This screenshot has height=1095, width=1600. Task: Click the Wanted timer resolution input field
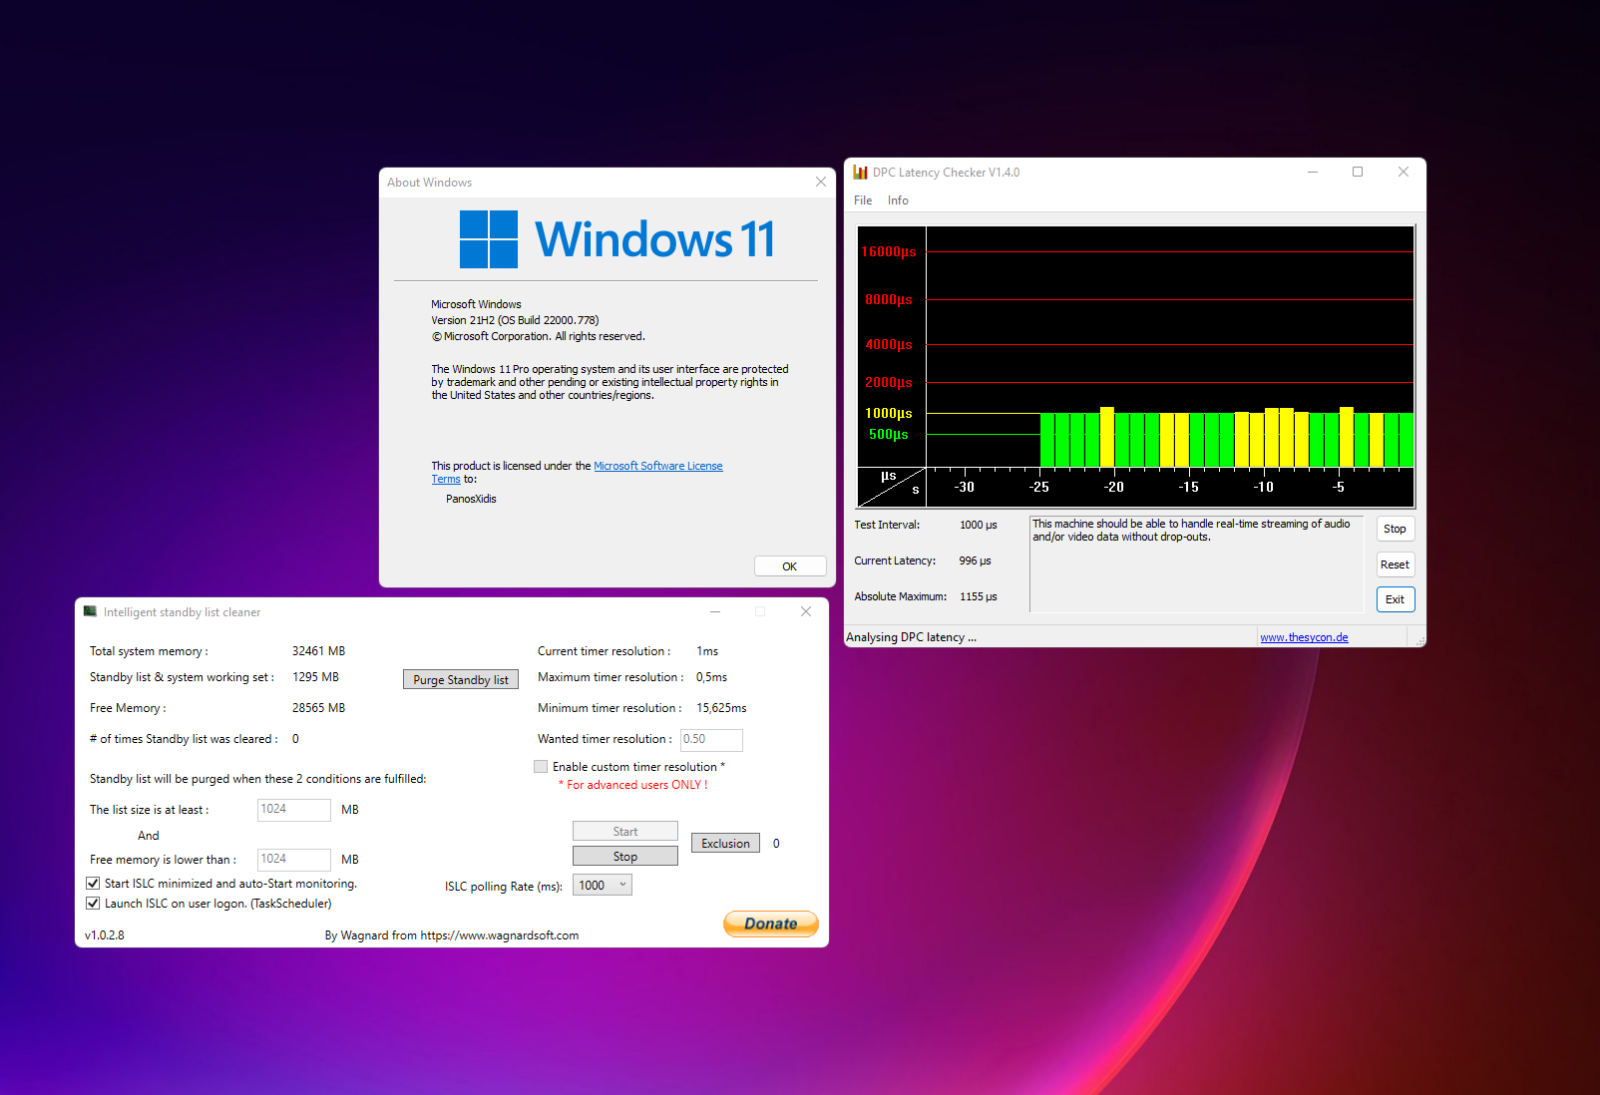click(712, 740)
